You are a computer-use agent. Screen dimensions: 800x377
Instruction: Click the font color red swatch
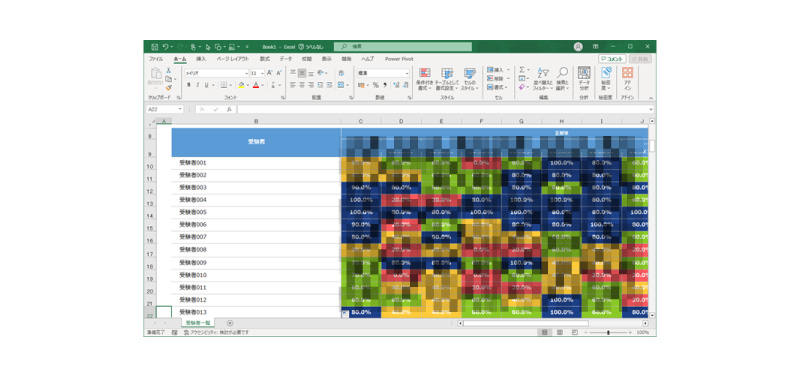click(256, 85)
